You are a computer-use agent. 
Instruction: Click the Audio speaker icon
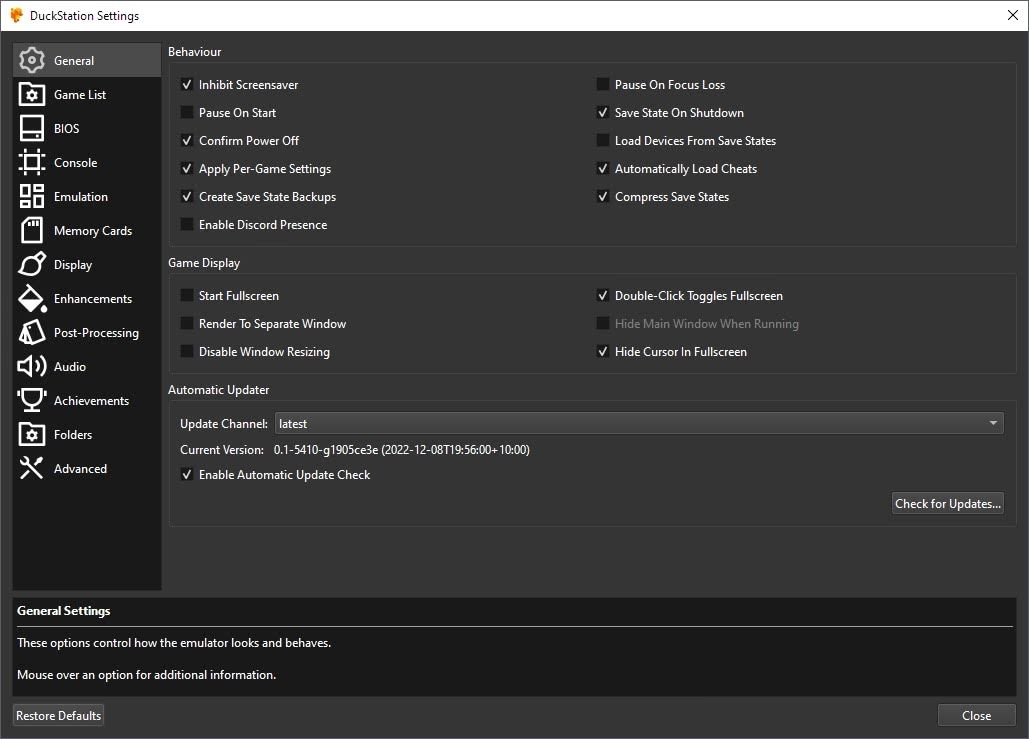pos(32,367)
